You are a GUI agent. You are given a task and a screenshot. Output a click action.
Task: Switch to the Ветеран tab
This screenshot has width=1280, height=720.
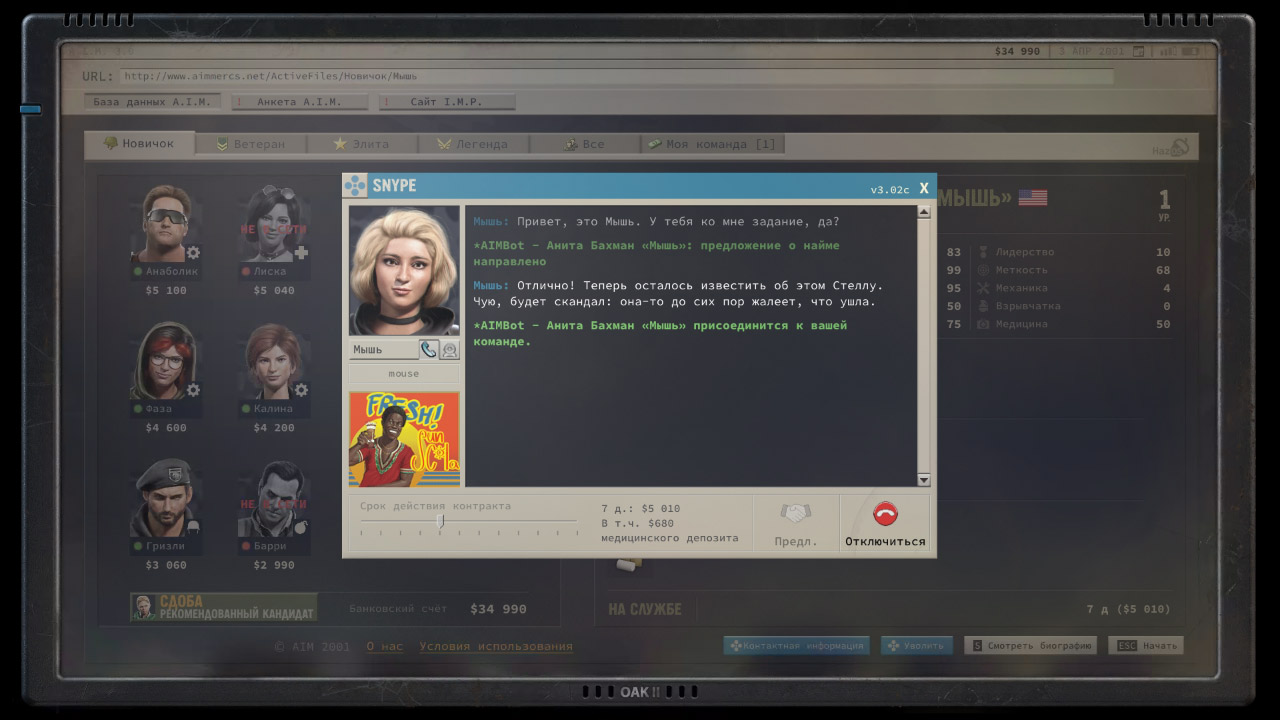(x=251, y=144)
